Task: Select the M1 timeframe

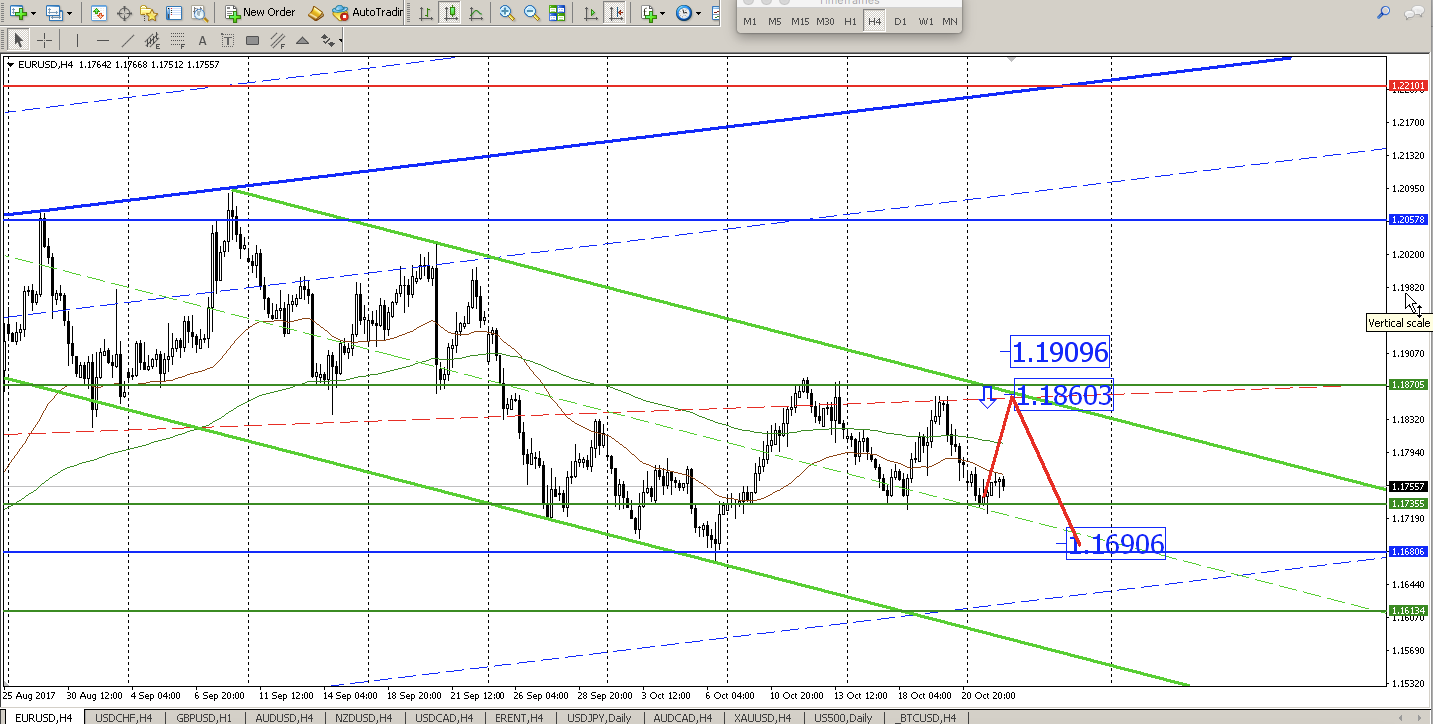Action: [750, 21]
